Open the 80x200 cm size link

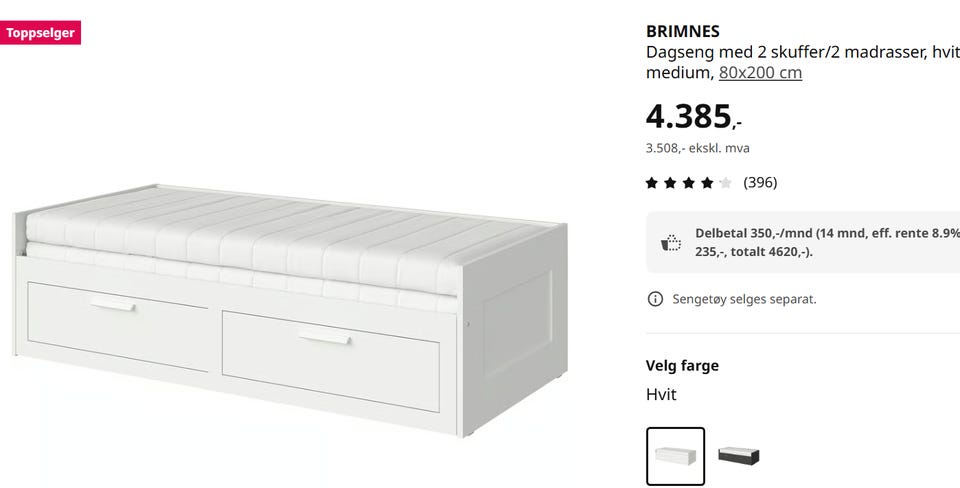(760, 72)
